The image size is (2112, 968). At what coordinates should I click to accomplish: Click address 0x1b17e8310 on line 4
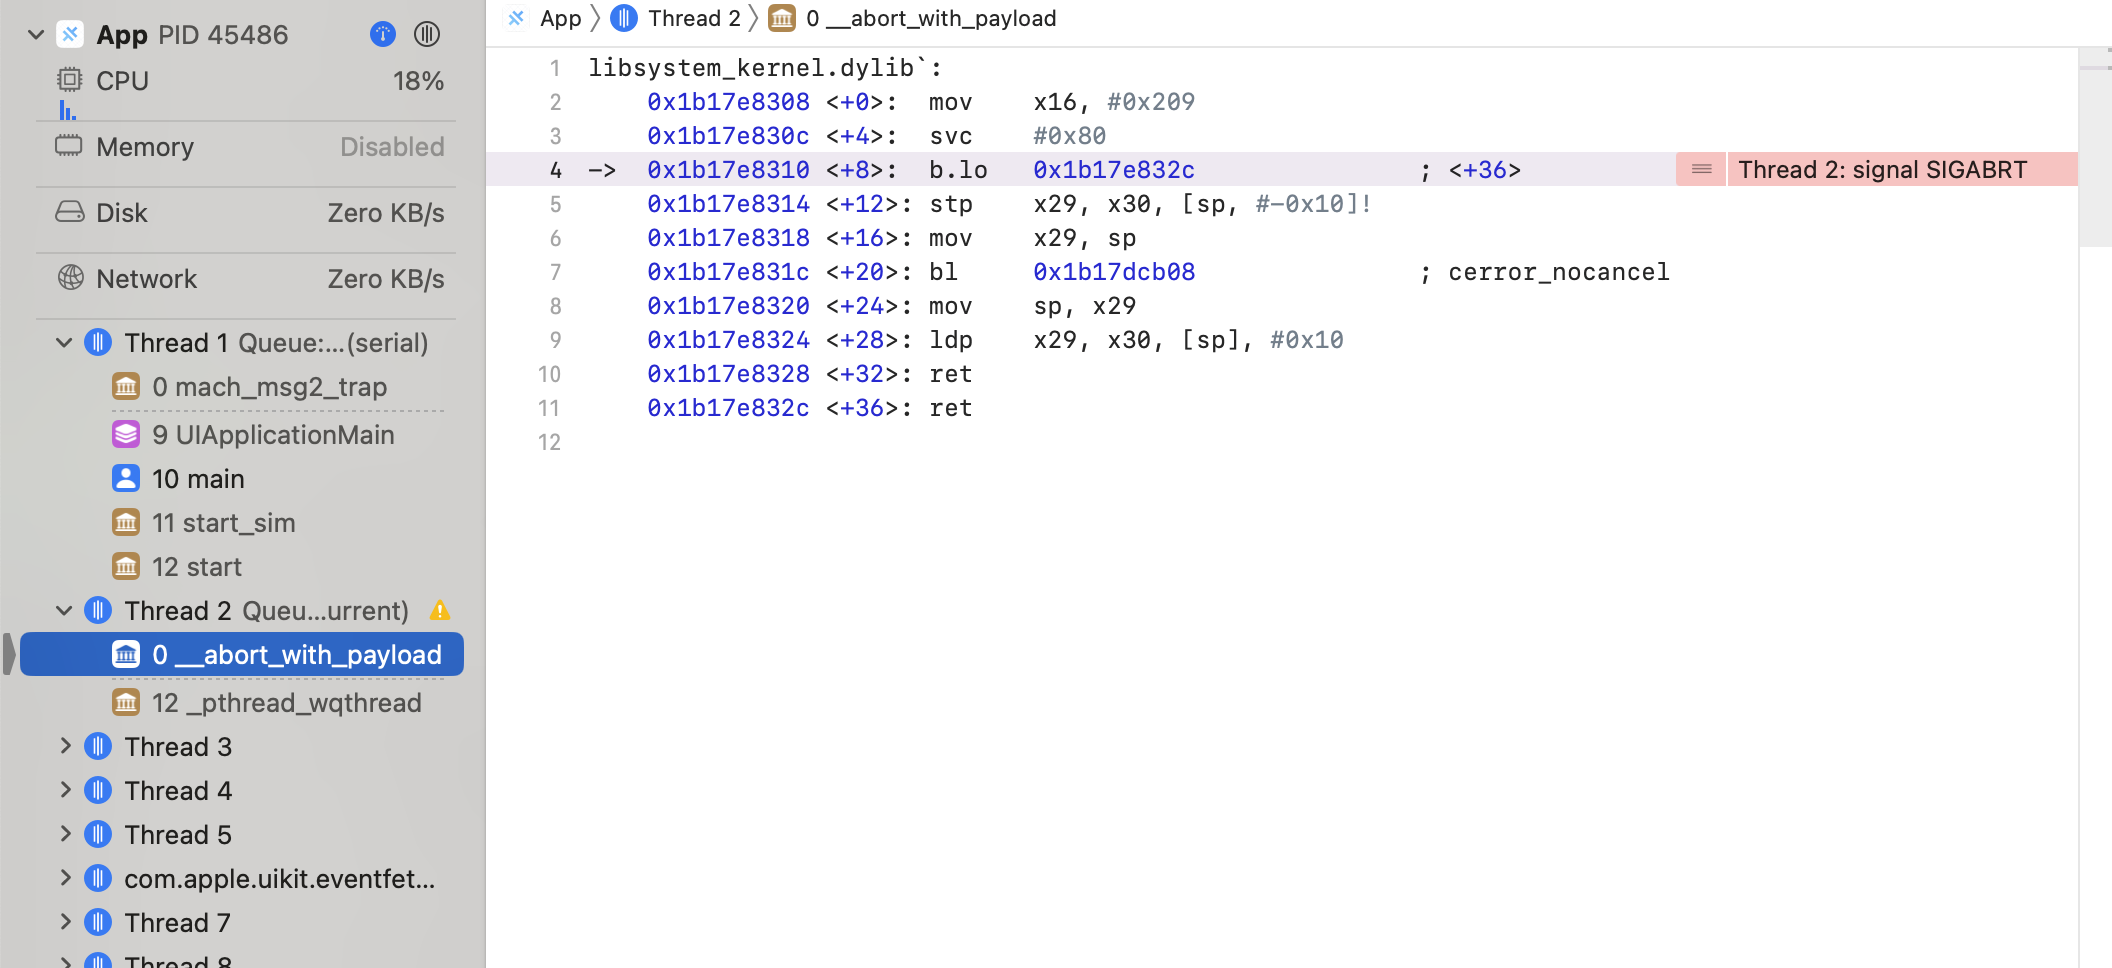click(x=728, y=170)
